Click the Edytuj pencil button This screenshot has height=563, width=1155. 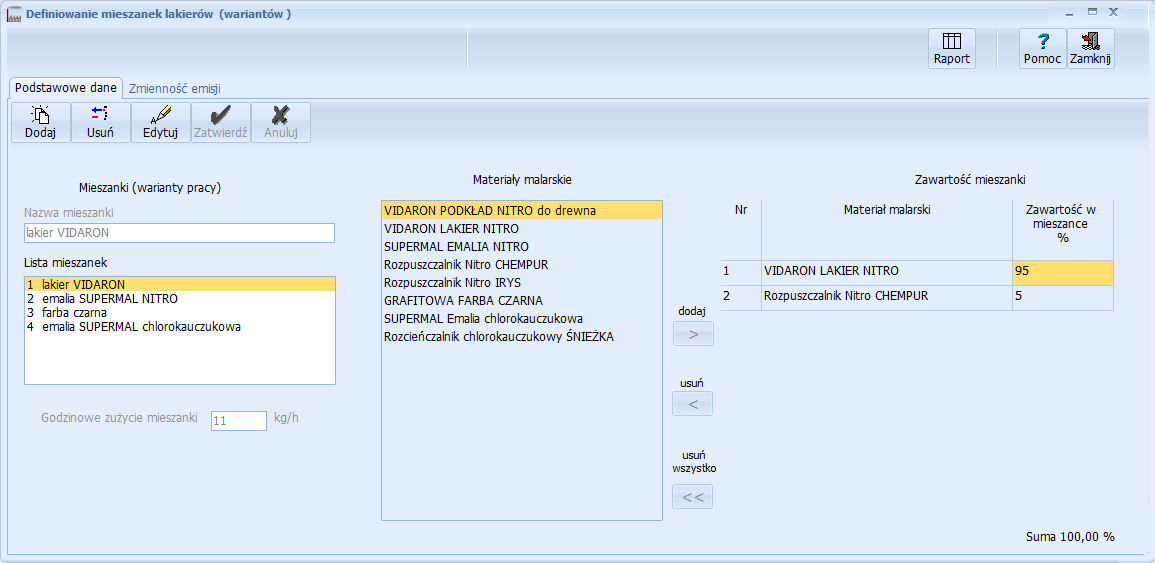161,122
